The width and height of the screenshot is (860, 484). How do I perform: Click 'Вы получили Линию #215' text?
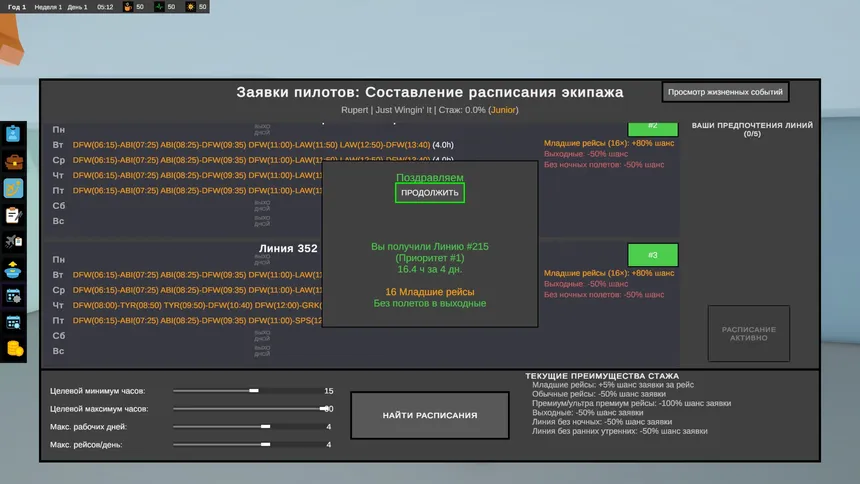coord(429,246)
